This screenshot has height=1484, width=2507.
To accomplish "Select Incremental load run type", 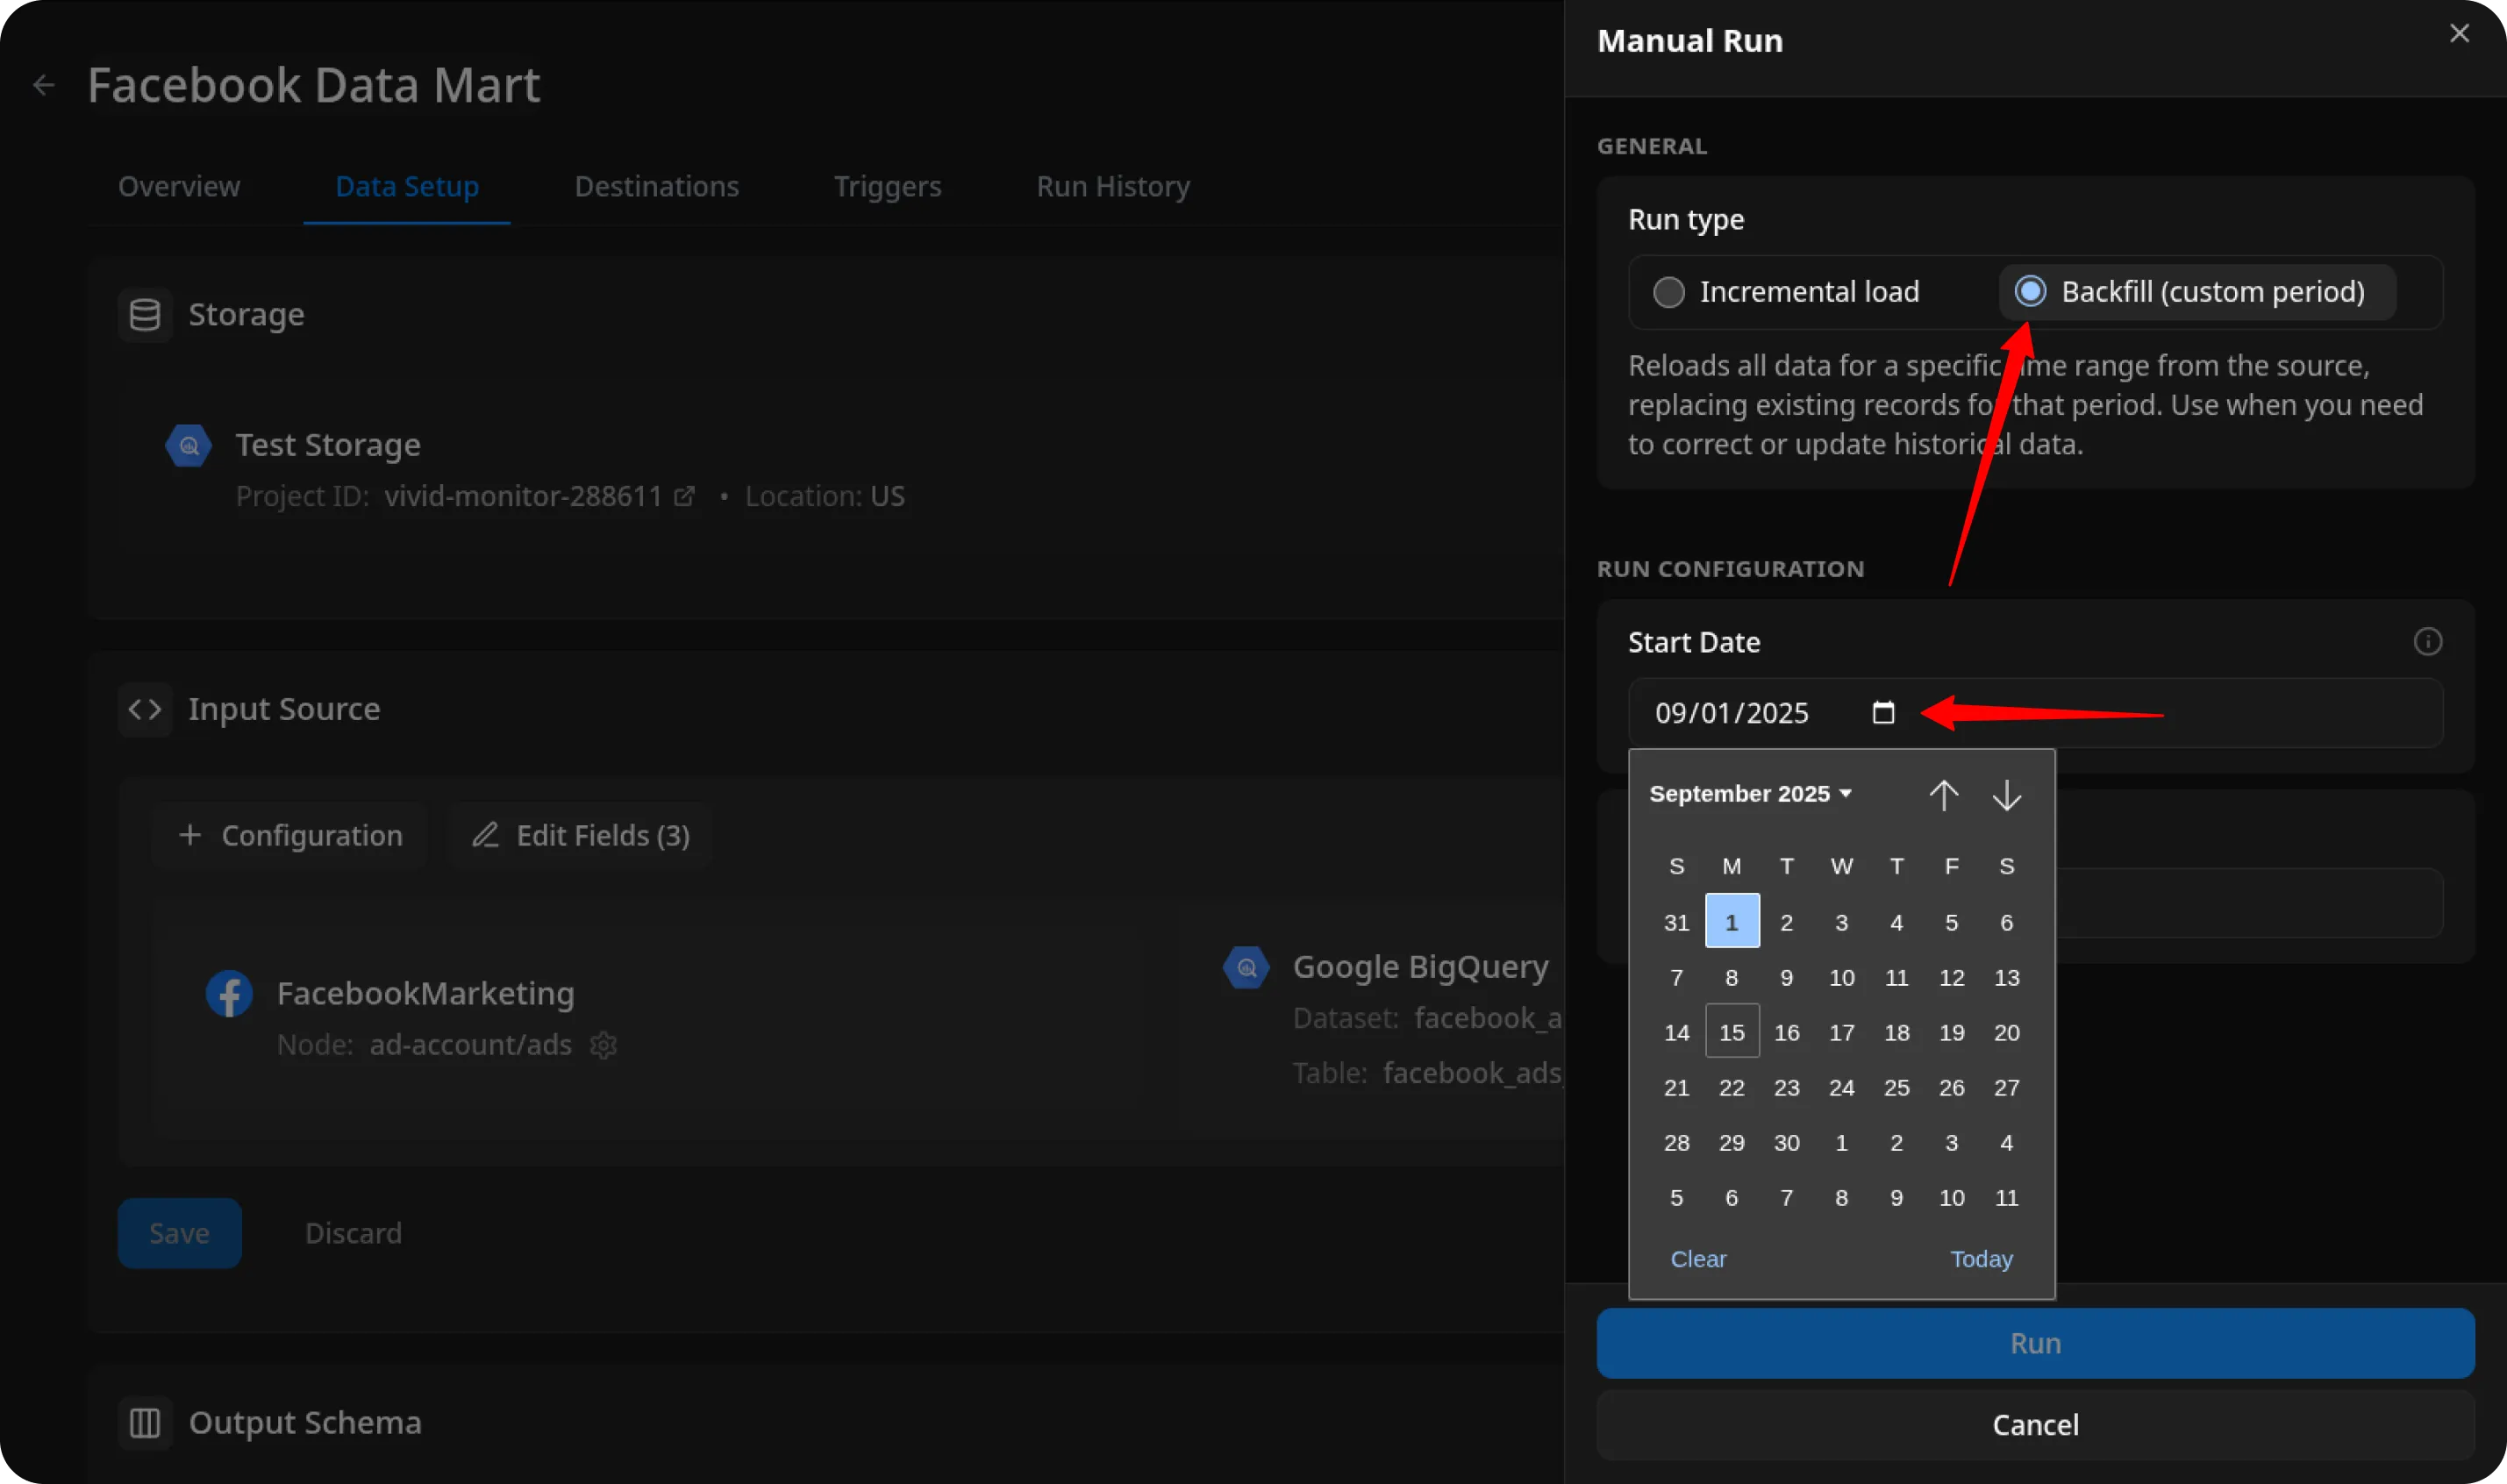I will [1668, 292].
